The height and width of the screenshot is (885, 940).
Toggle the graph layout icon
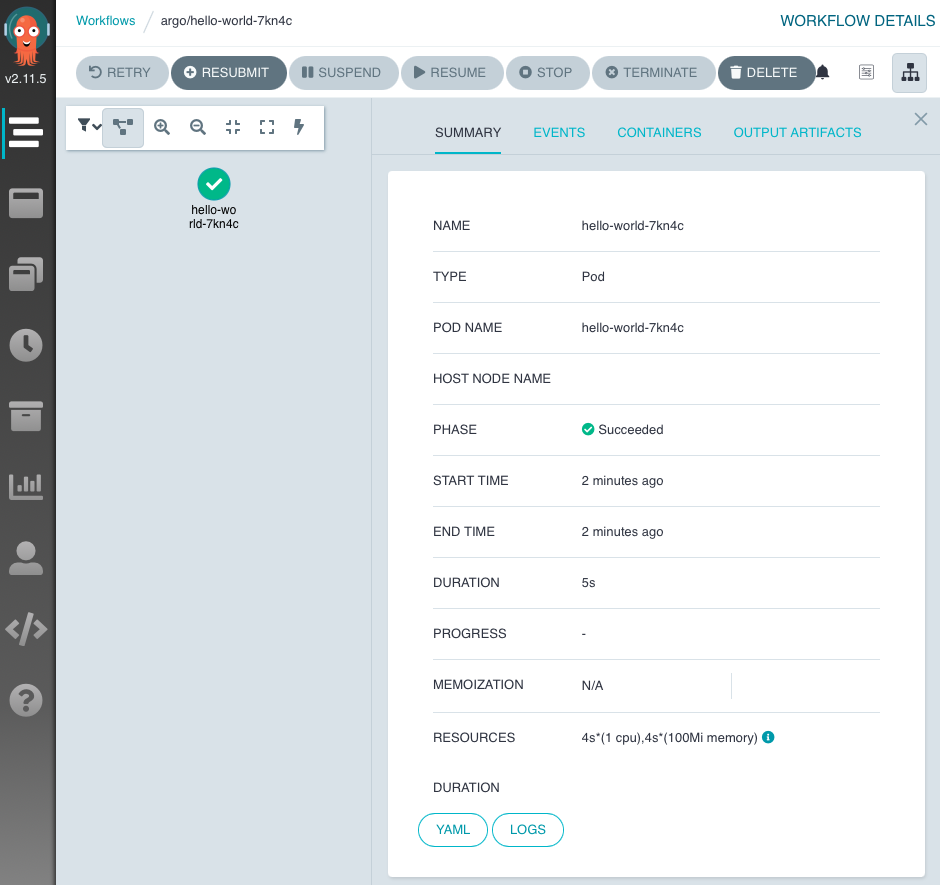click(123, 127)
